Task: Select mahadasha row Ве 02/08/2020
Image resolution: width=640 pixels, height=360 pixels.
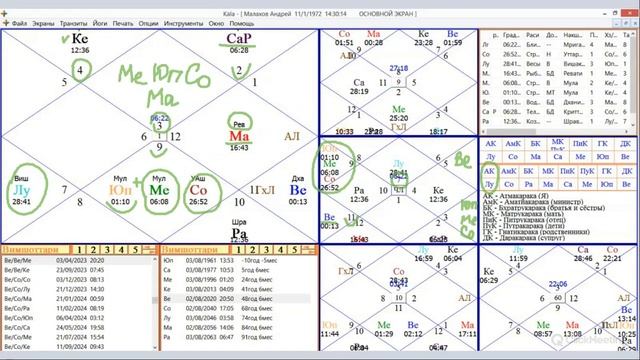Action: tap(237, 299)
